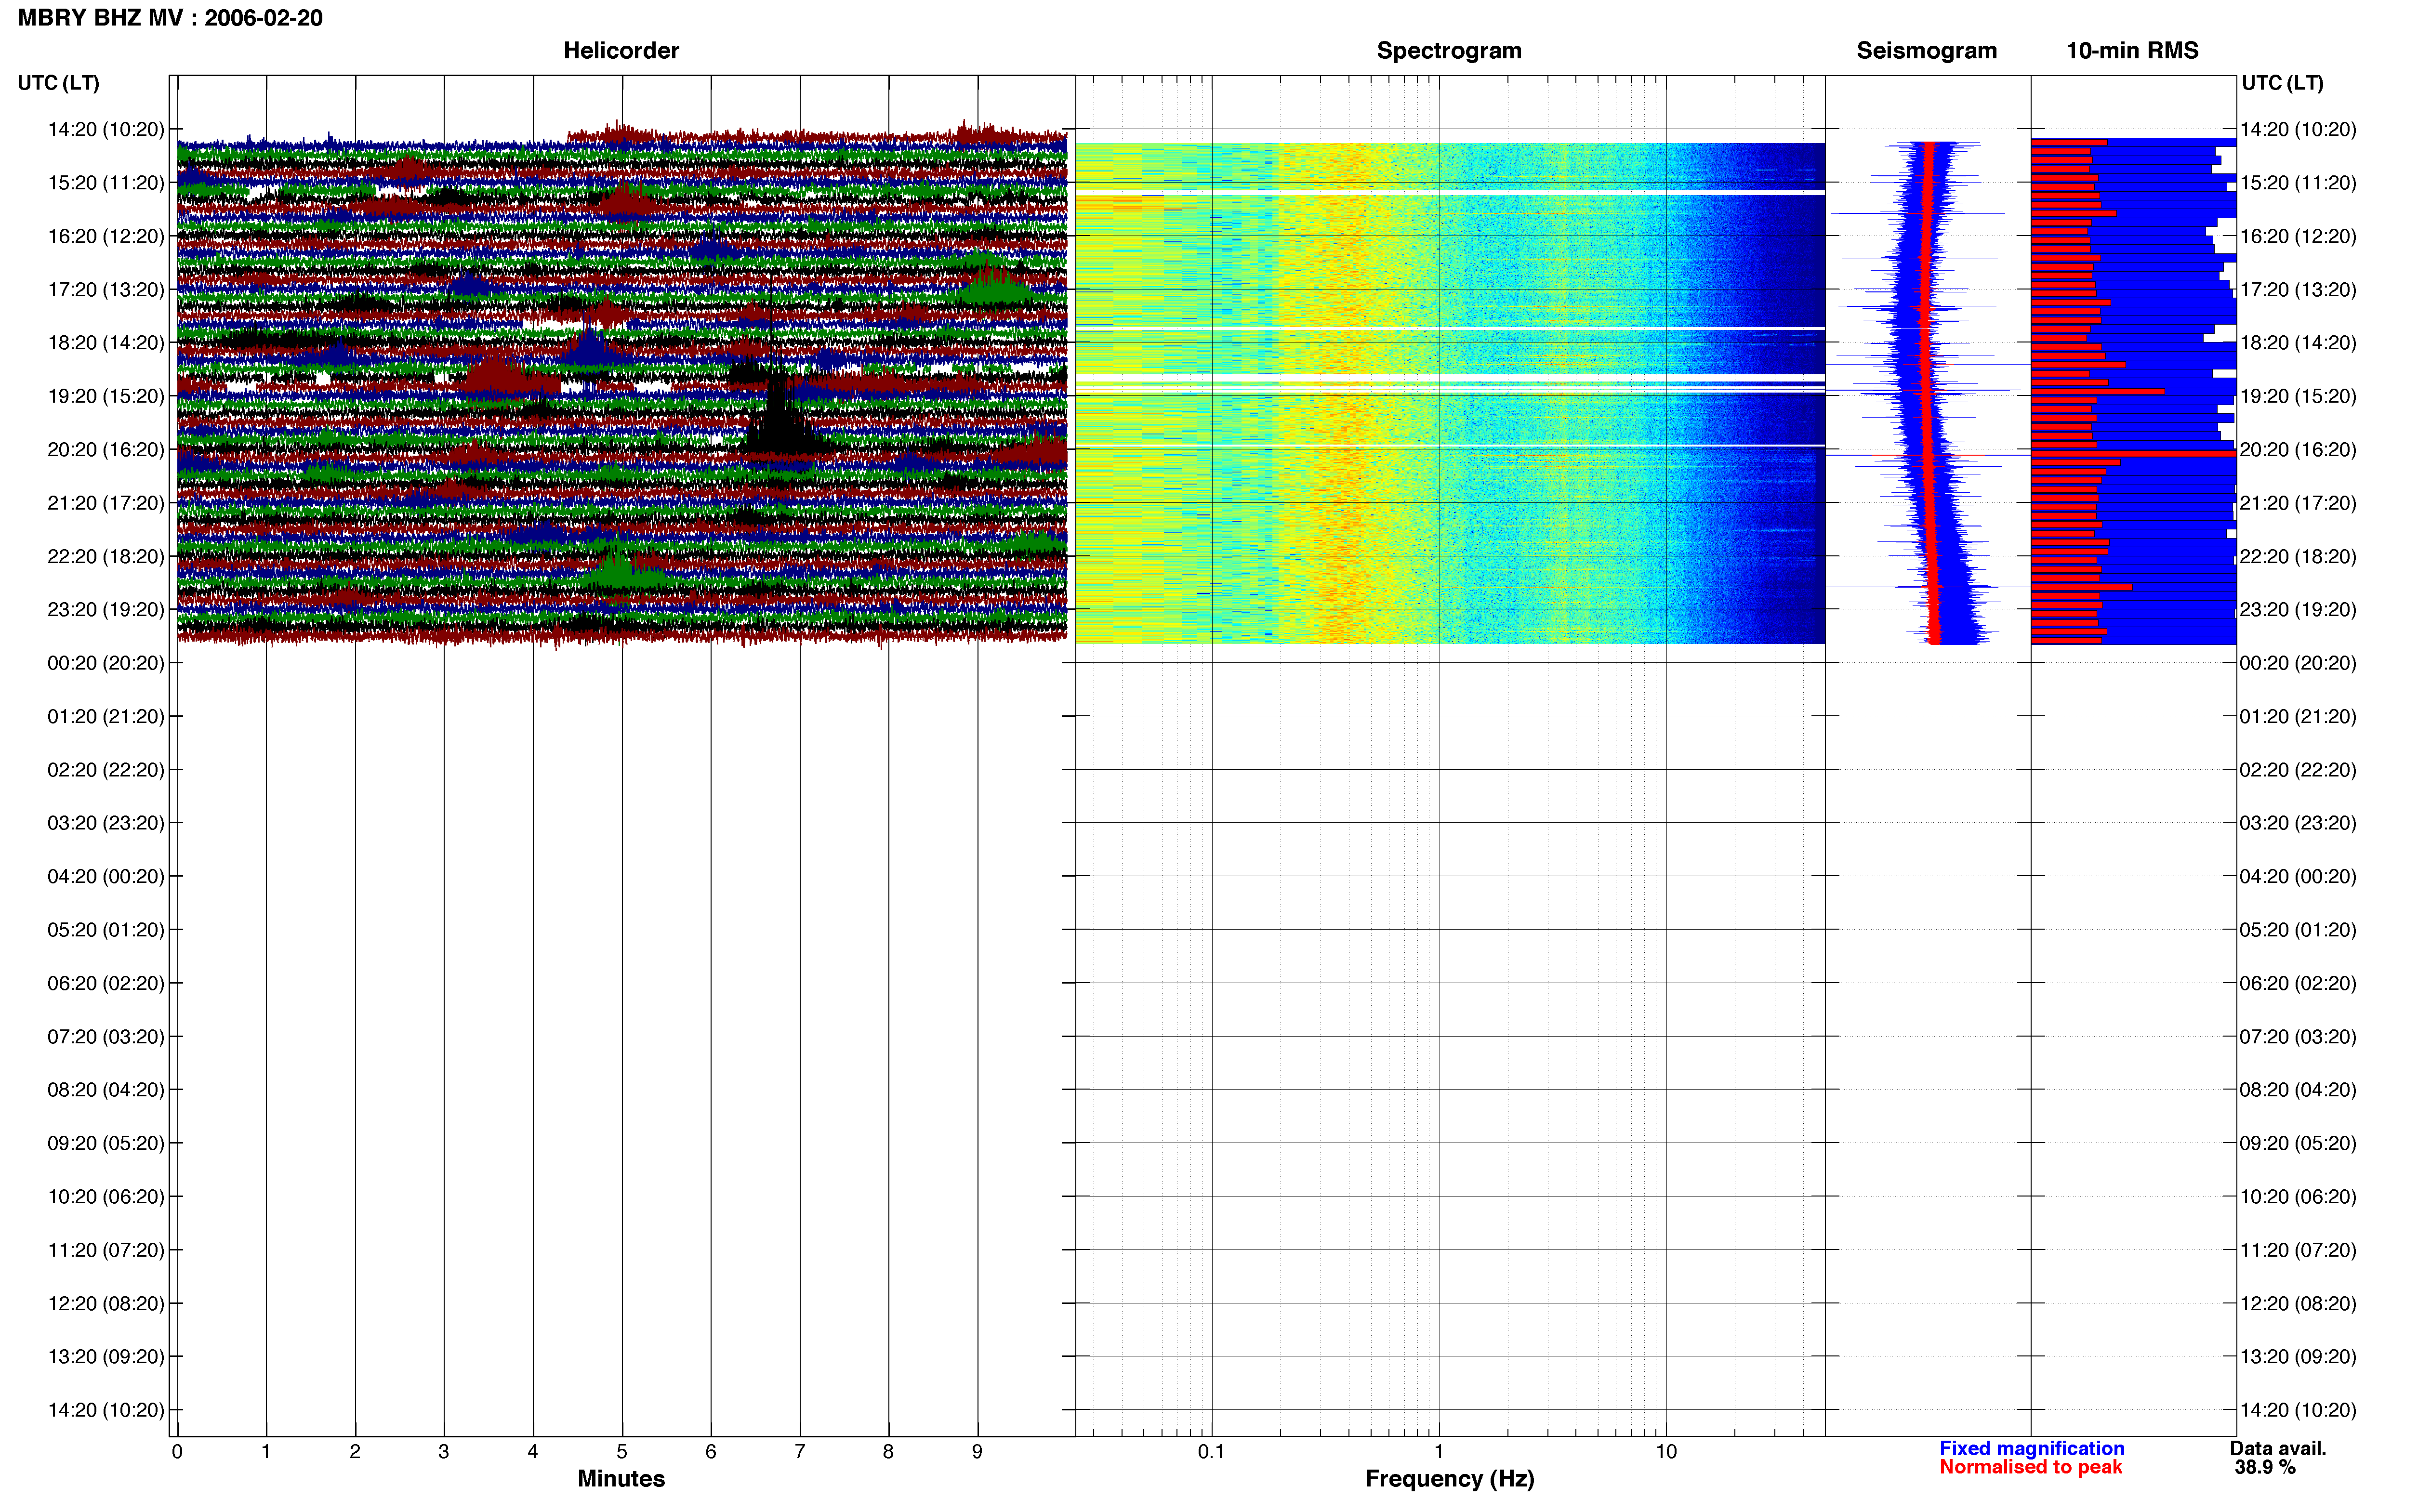Click the right UTC (LT) axis label
Screen dimensions: 2418x1512
click(x=2282, y=83)
